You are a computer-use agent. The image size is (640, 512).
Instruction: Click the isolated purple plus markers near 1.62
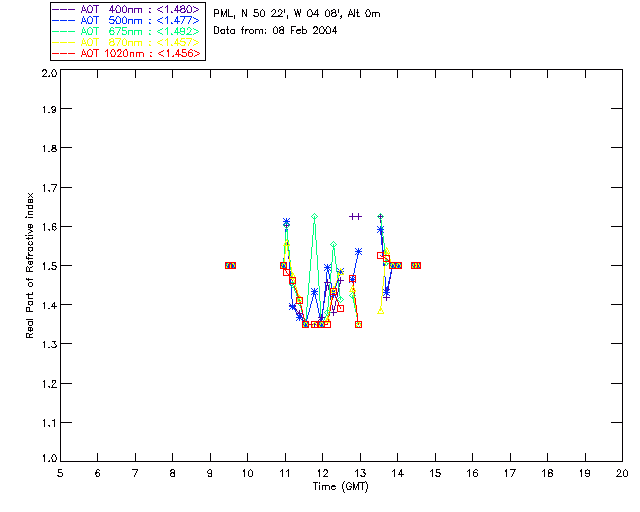tap(356, 216)
